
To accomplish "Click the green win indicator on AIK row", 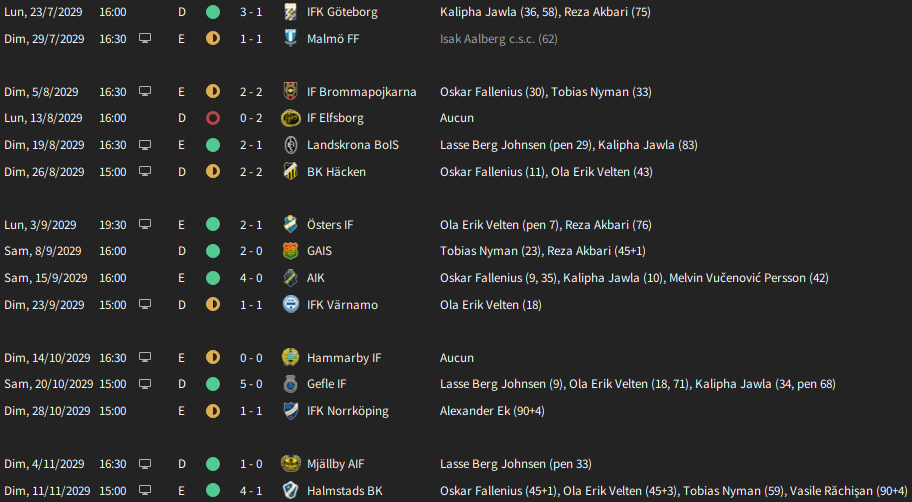I will (213, 278).
